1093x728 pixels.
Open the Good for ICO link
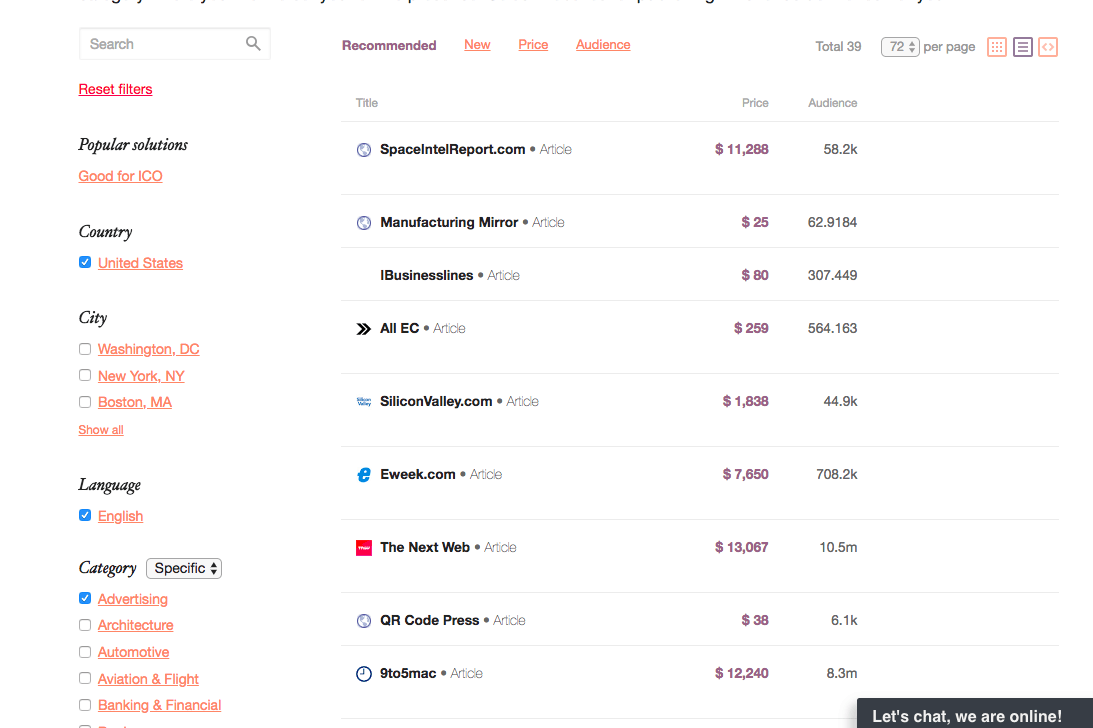121,176
